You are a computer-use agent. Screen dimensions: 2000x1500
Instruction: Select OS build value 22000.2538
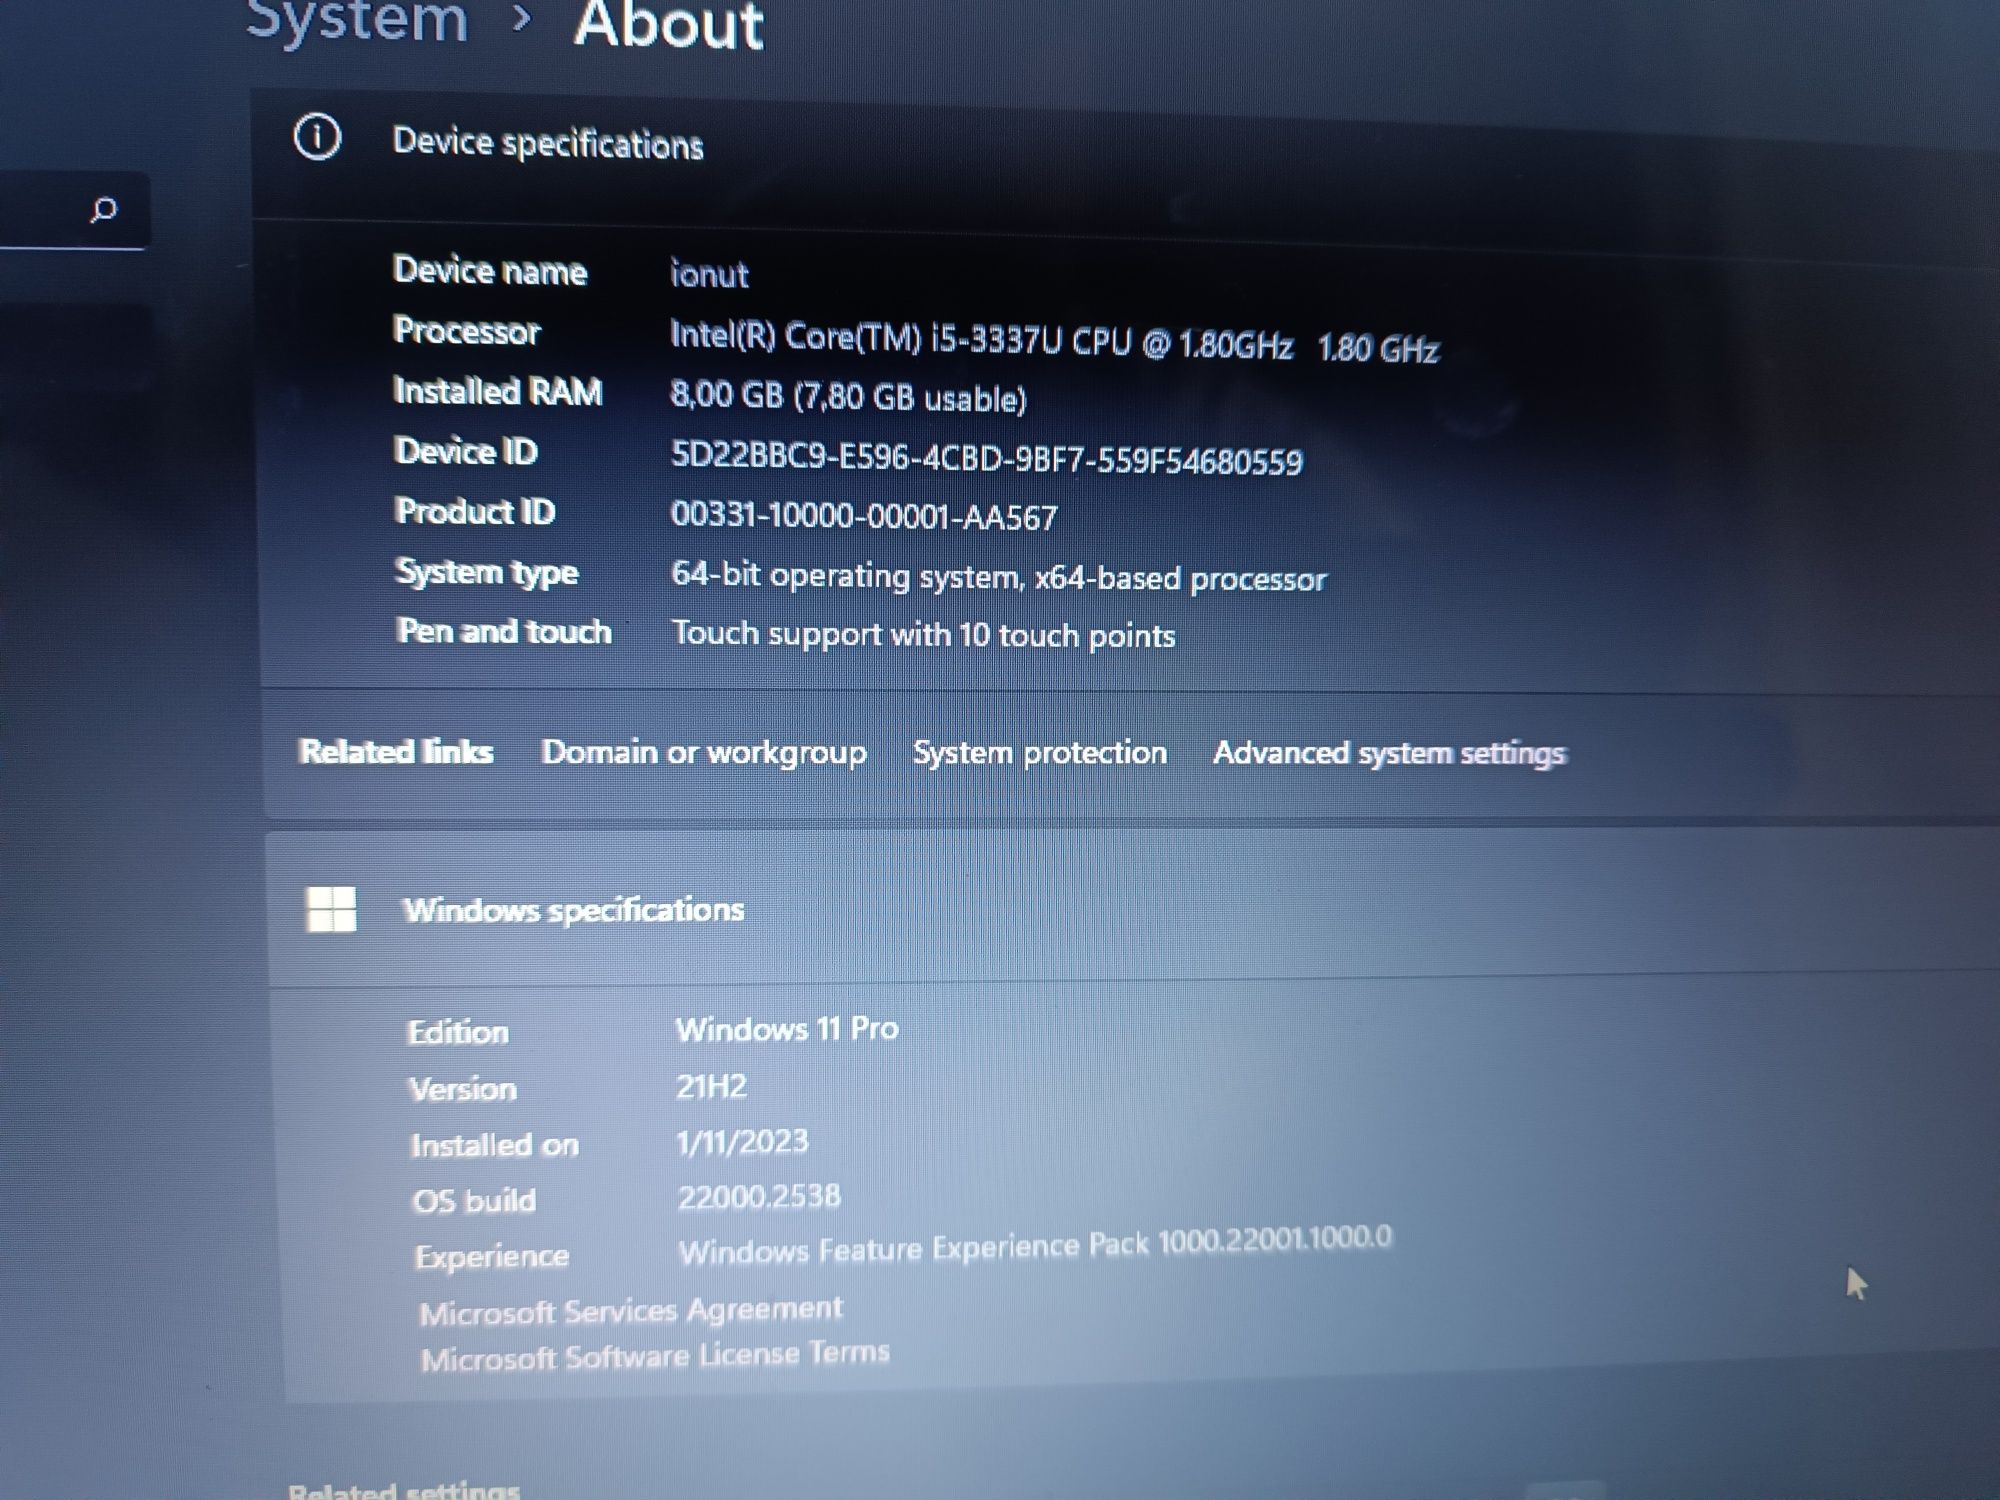pos(759,1197)
